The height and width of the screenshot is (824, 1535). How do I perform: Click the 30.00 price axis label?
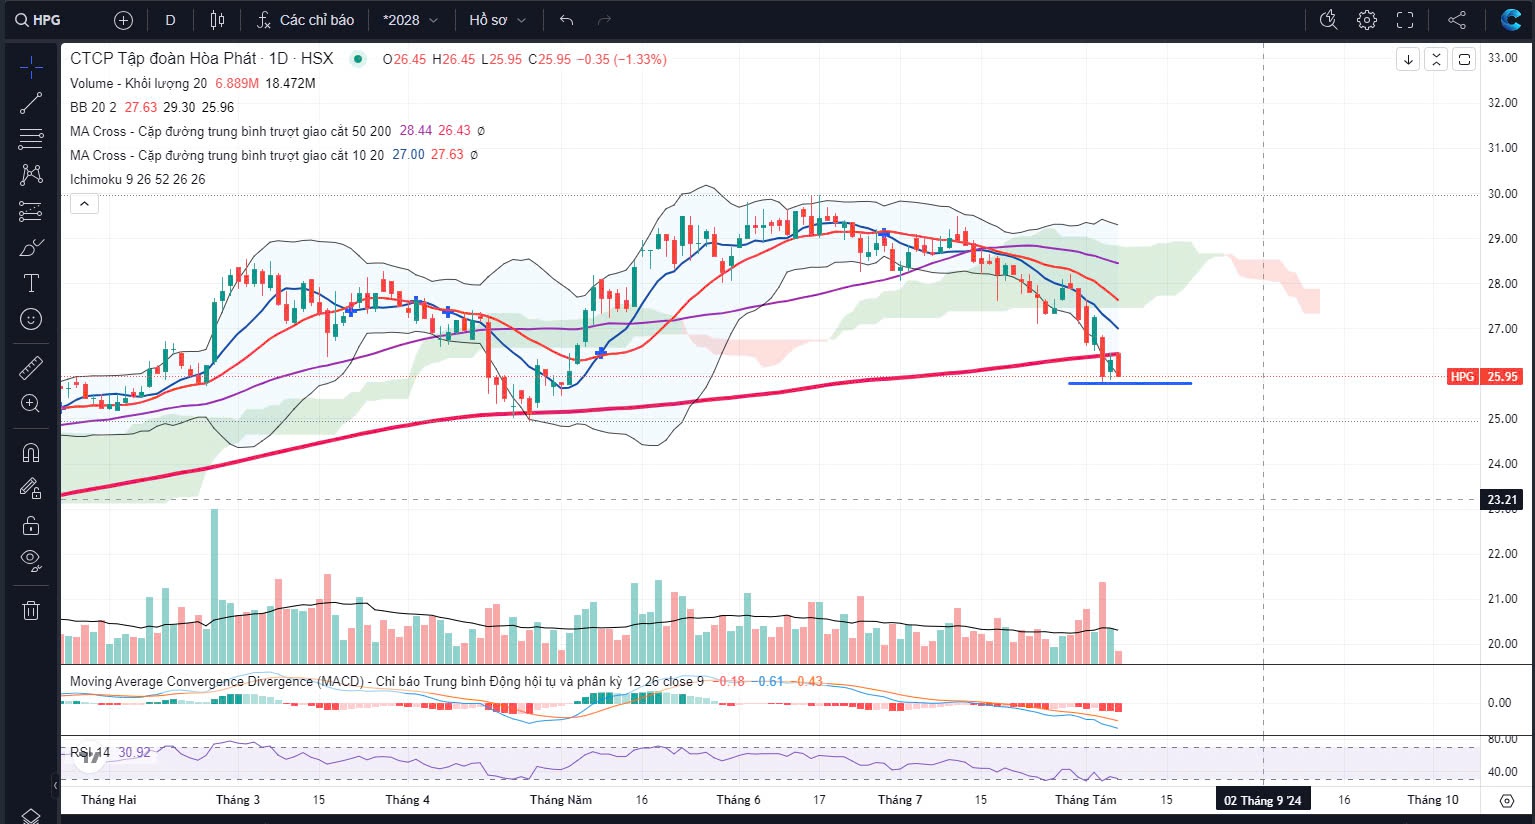pos(1502,194)
